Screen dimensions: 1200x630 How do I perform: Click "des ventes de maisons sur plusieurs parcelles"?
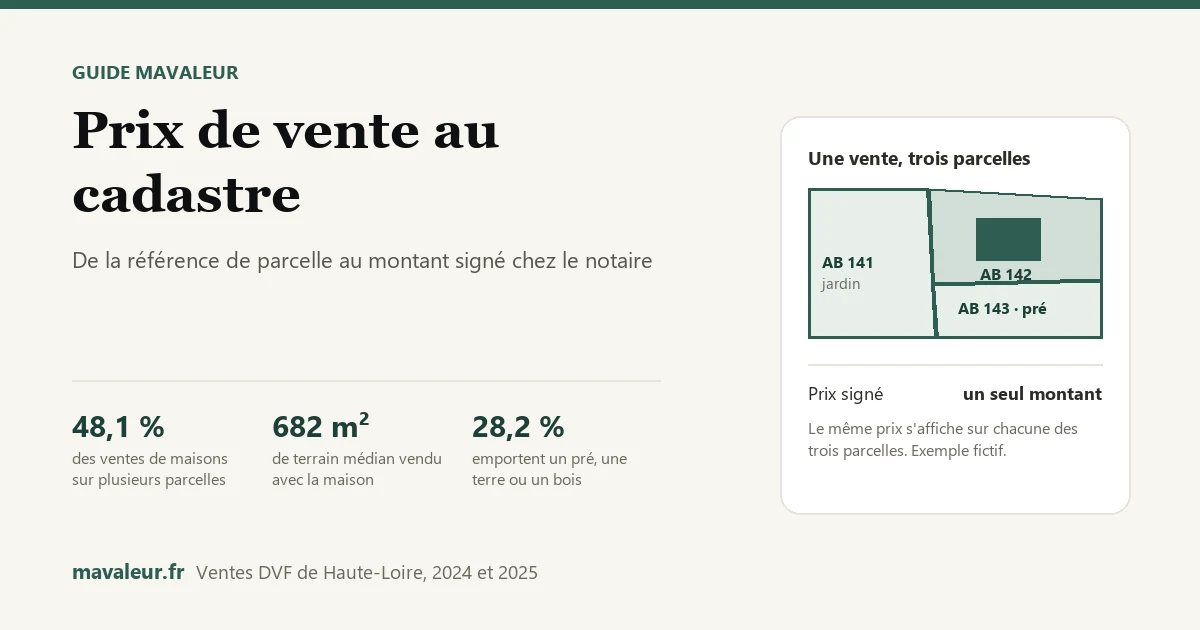(150, 469)
